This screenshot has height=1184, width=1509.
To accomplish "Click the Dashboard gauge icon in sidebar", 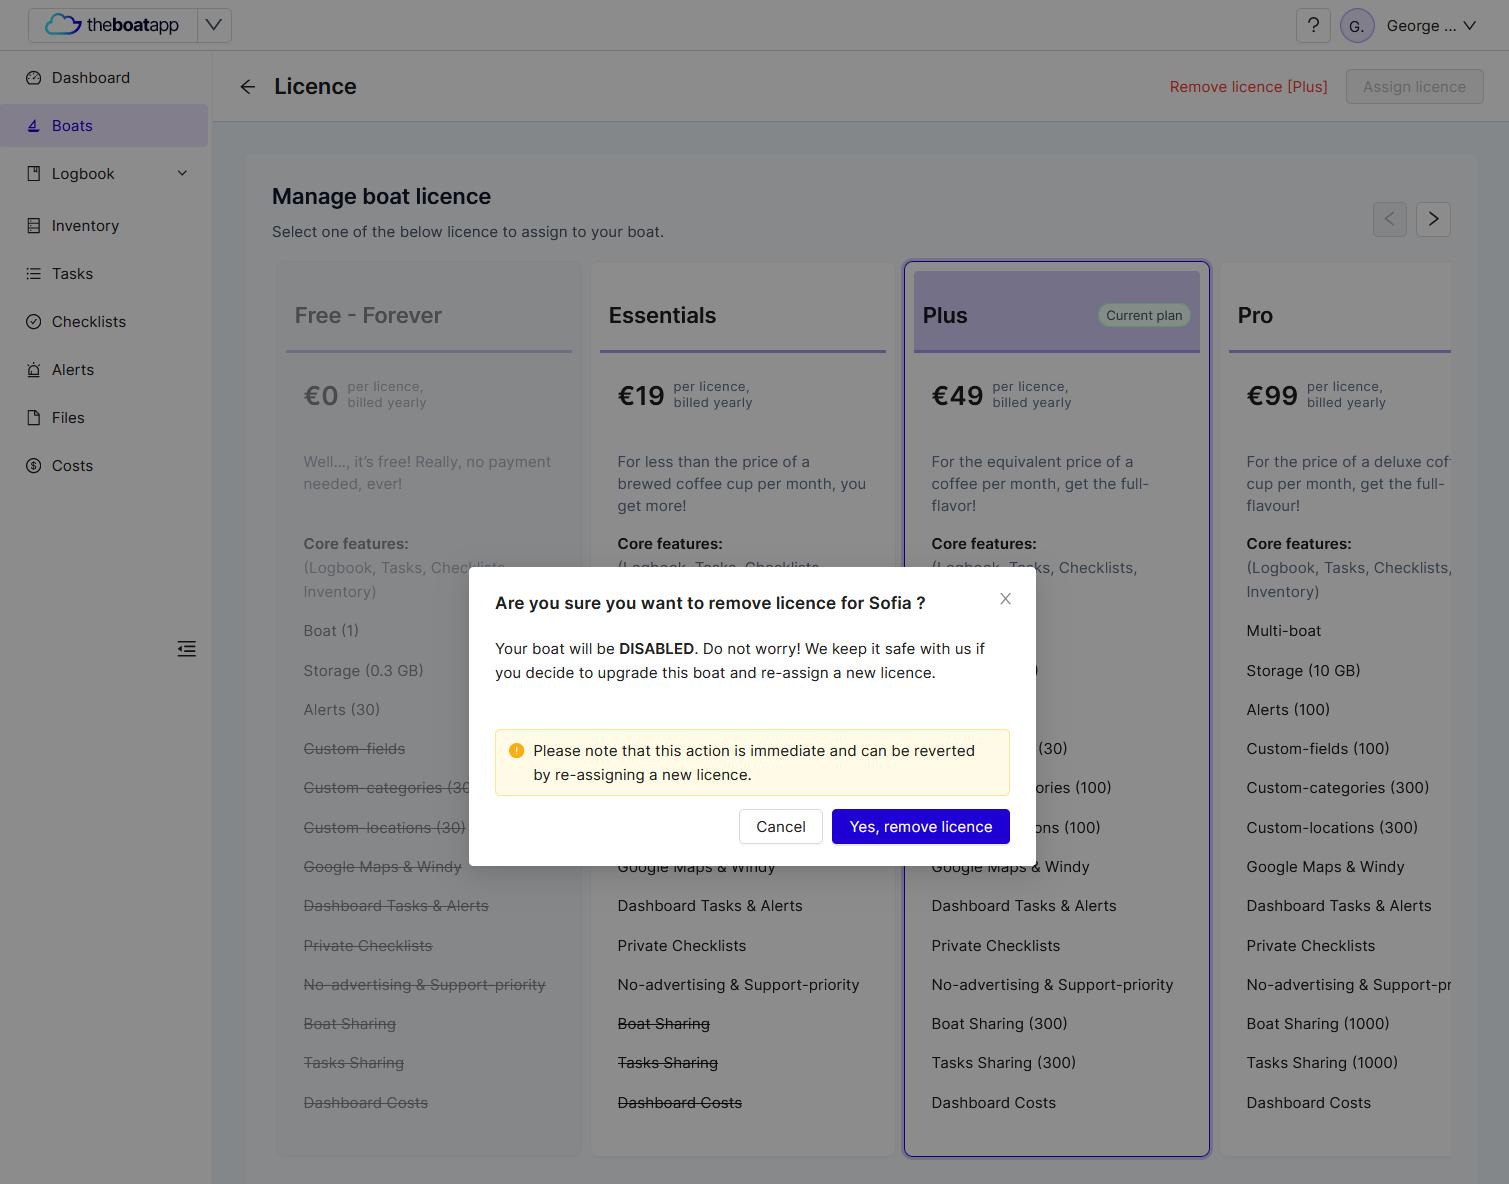I will pos(34,78).
